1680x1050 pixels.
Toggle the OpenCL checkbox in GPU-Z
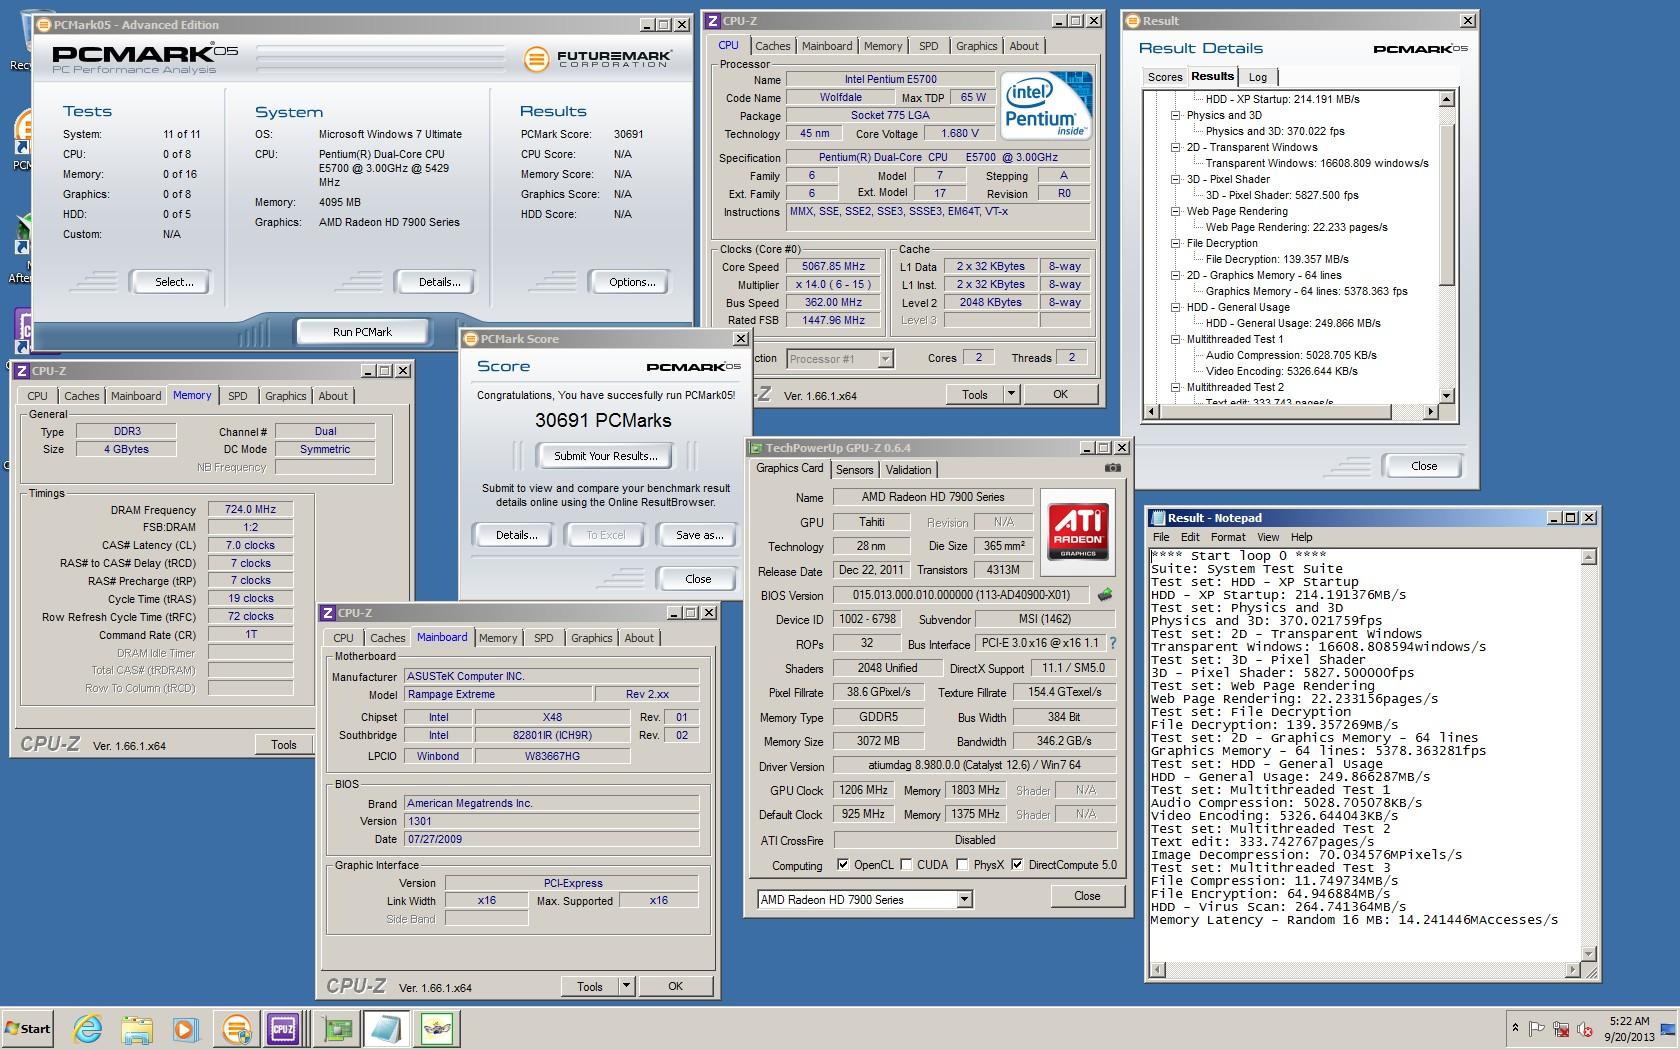843,865
